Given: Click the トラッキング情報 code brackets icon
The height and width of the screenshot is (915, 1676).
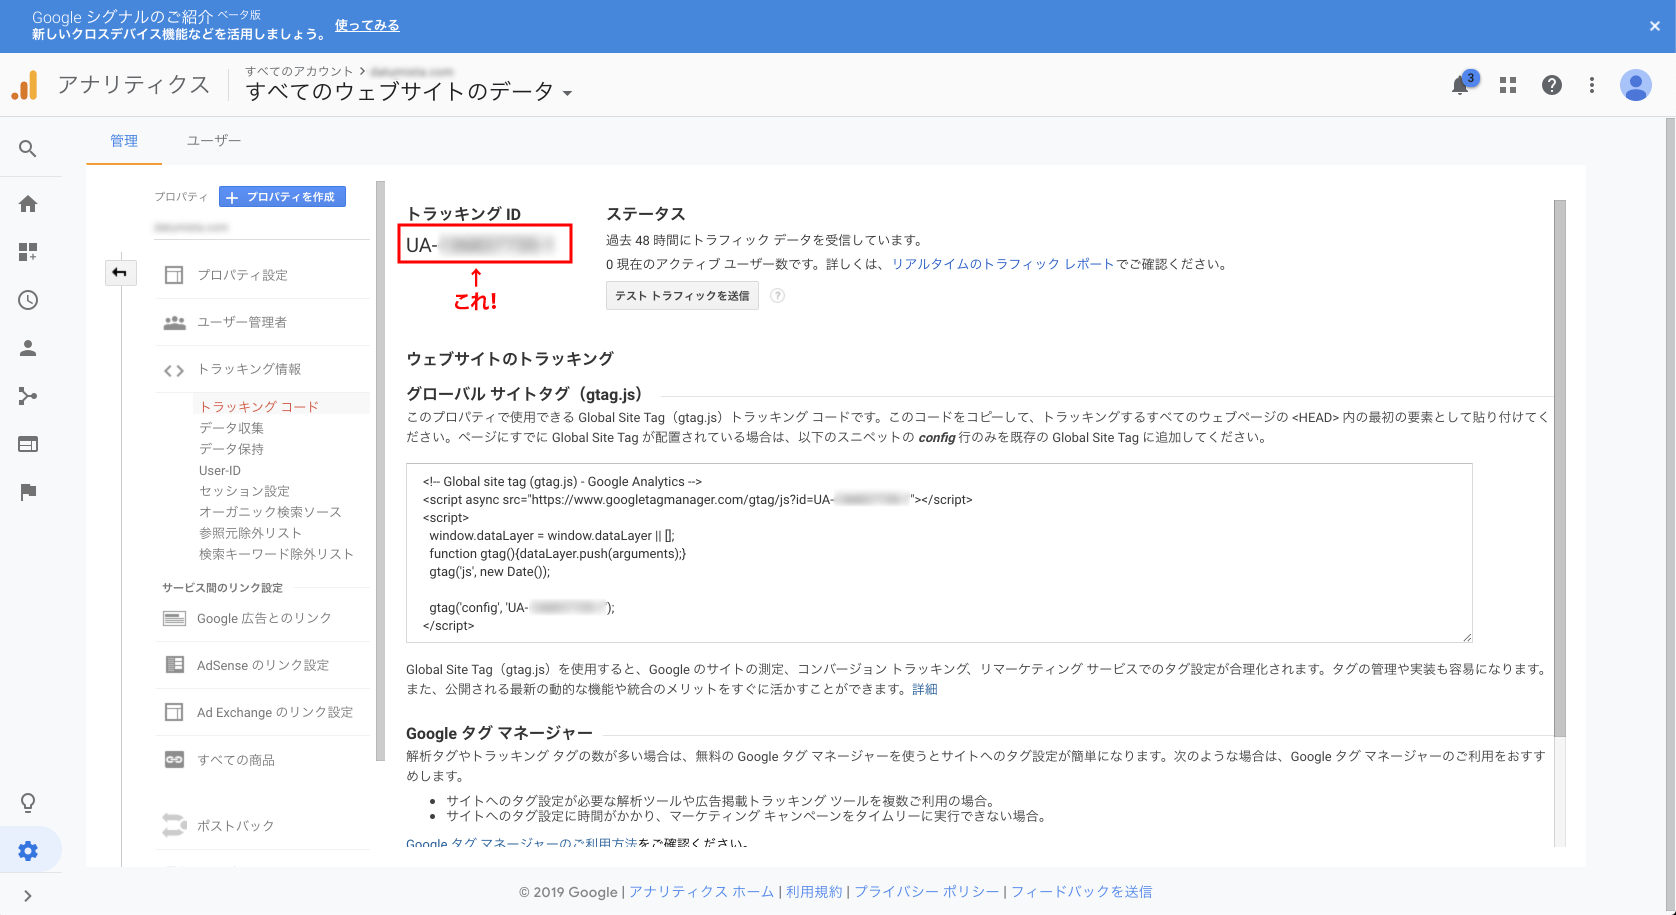Looking at the screenshot, I should click(174, 370).
